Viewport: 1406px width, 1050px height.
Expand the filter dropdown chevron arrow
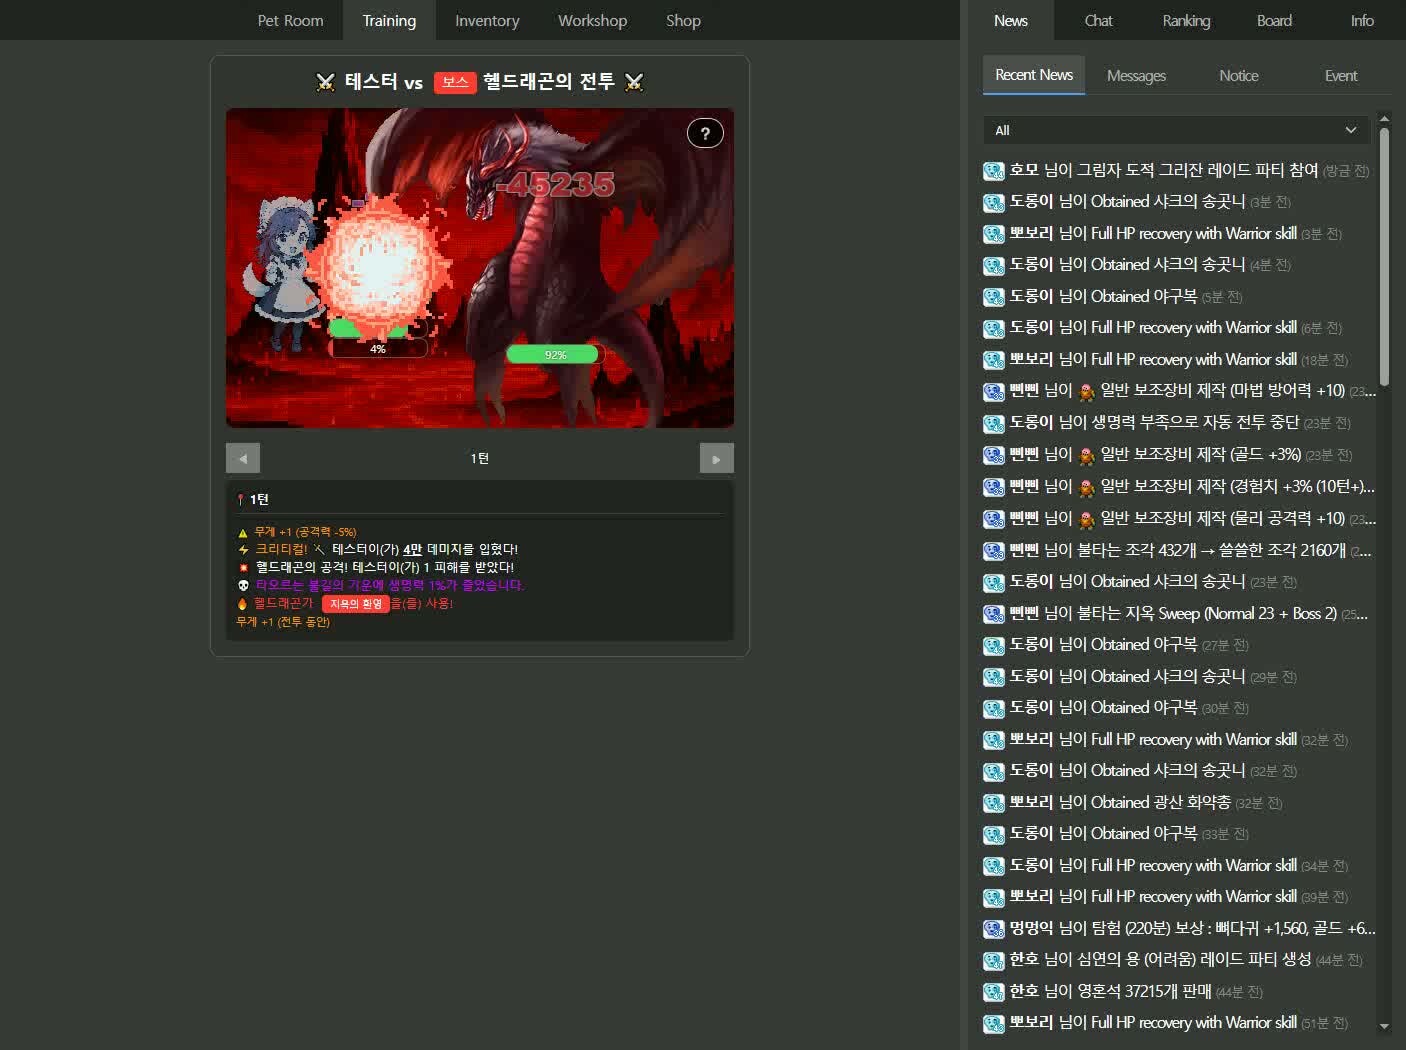tap(1351, 130)
